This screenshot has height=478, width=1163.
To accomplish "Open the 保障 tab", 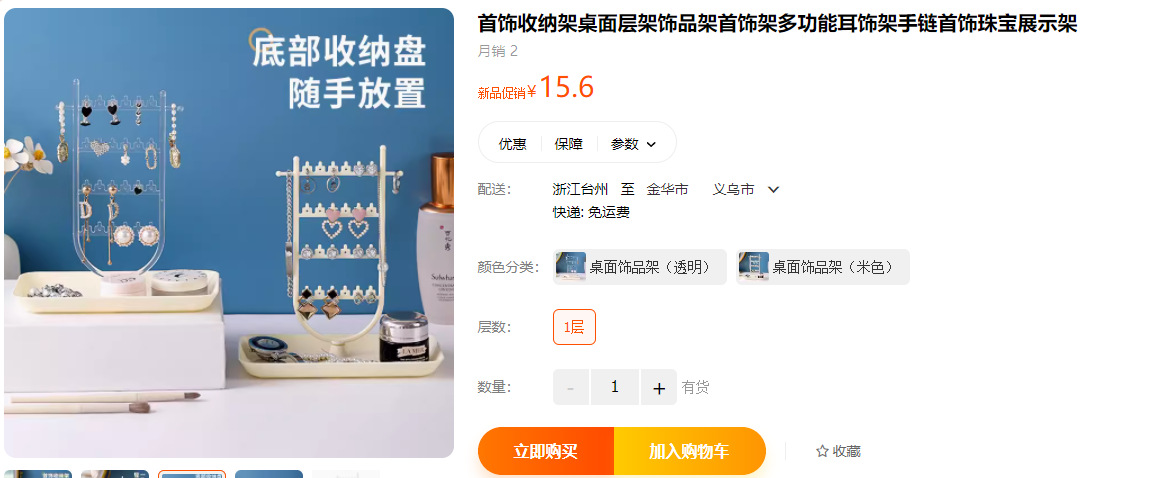I will [569, 144].
